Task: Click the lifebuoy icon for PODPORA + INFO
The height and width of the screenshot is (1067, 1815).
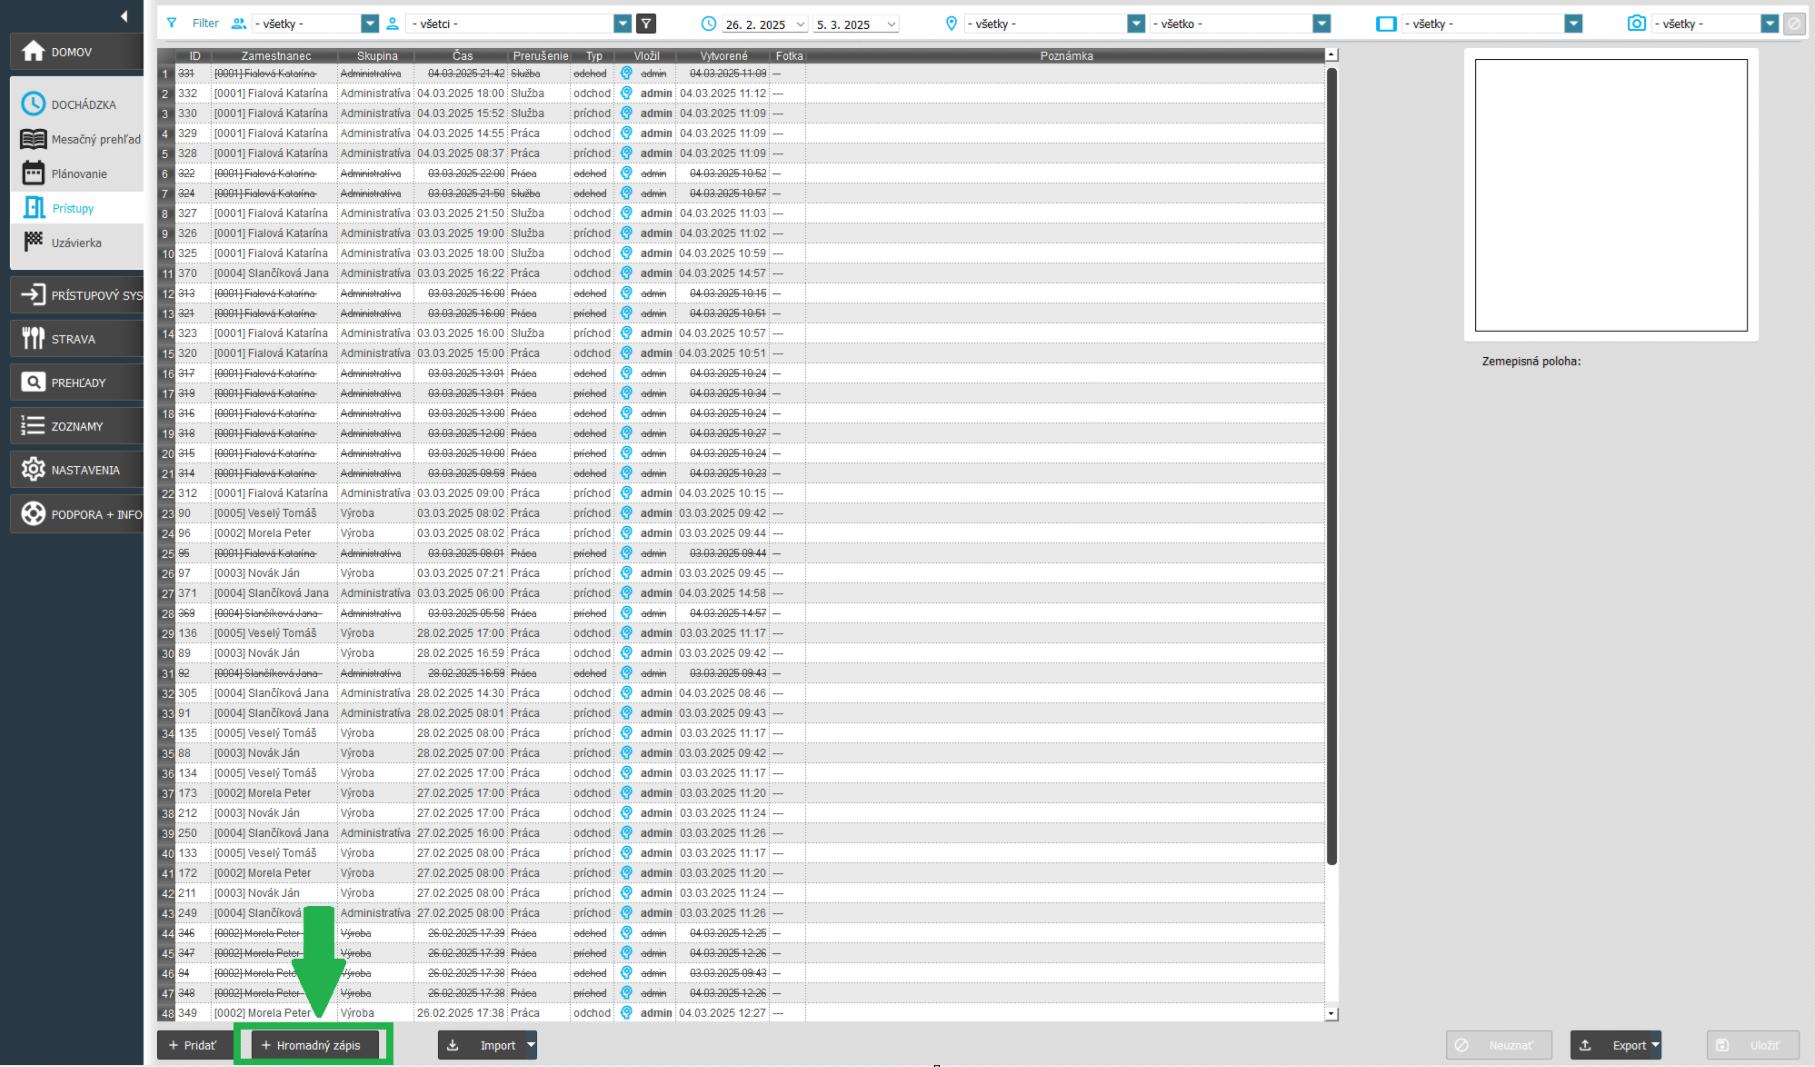Action: (33, 514)
